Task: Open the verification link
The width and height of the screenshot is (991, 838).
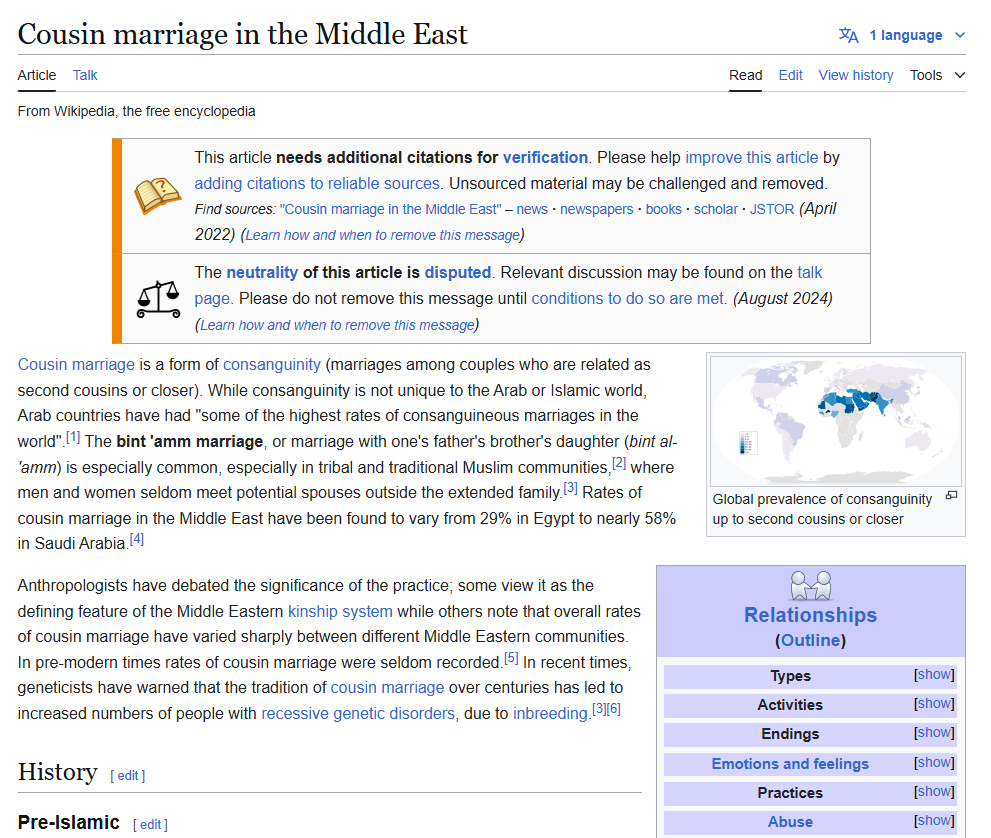Action: [545, 157]
